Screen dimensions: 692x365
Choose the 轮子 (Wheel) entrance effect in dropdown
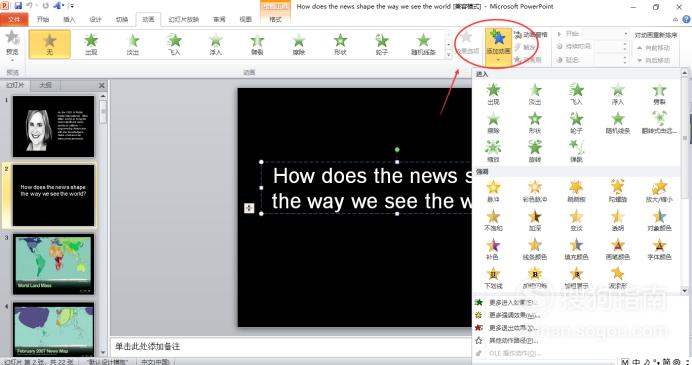point(576,123)
